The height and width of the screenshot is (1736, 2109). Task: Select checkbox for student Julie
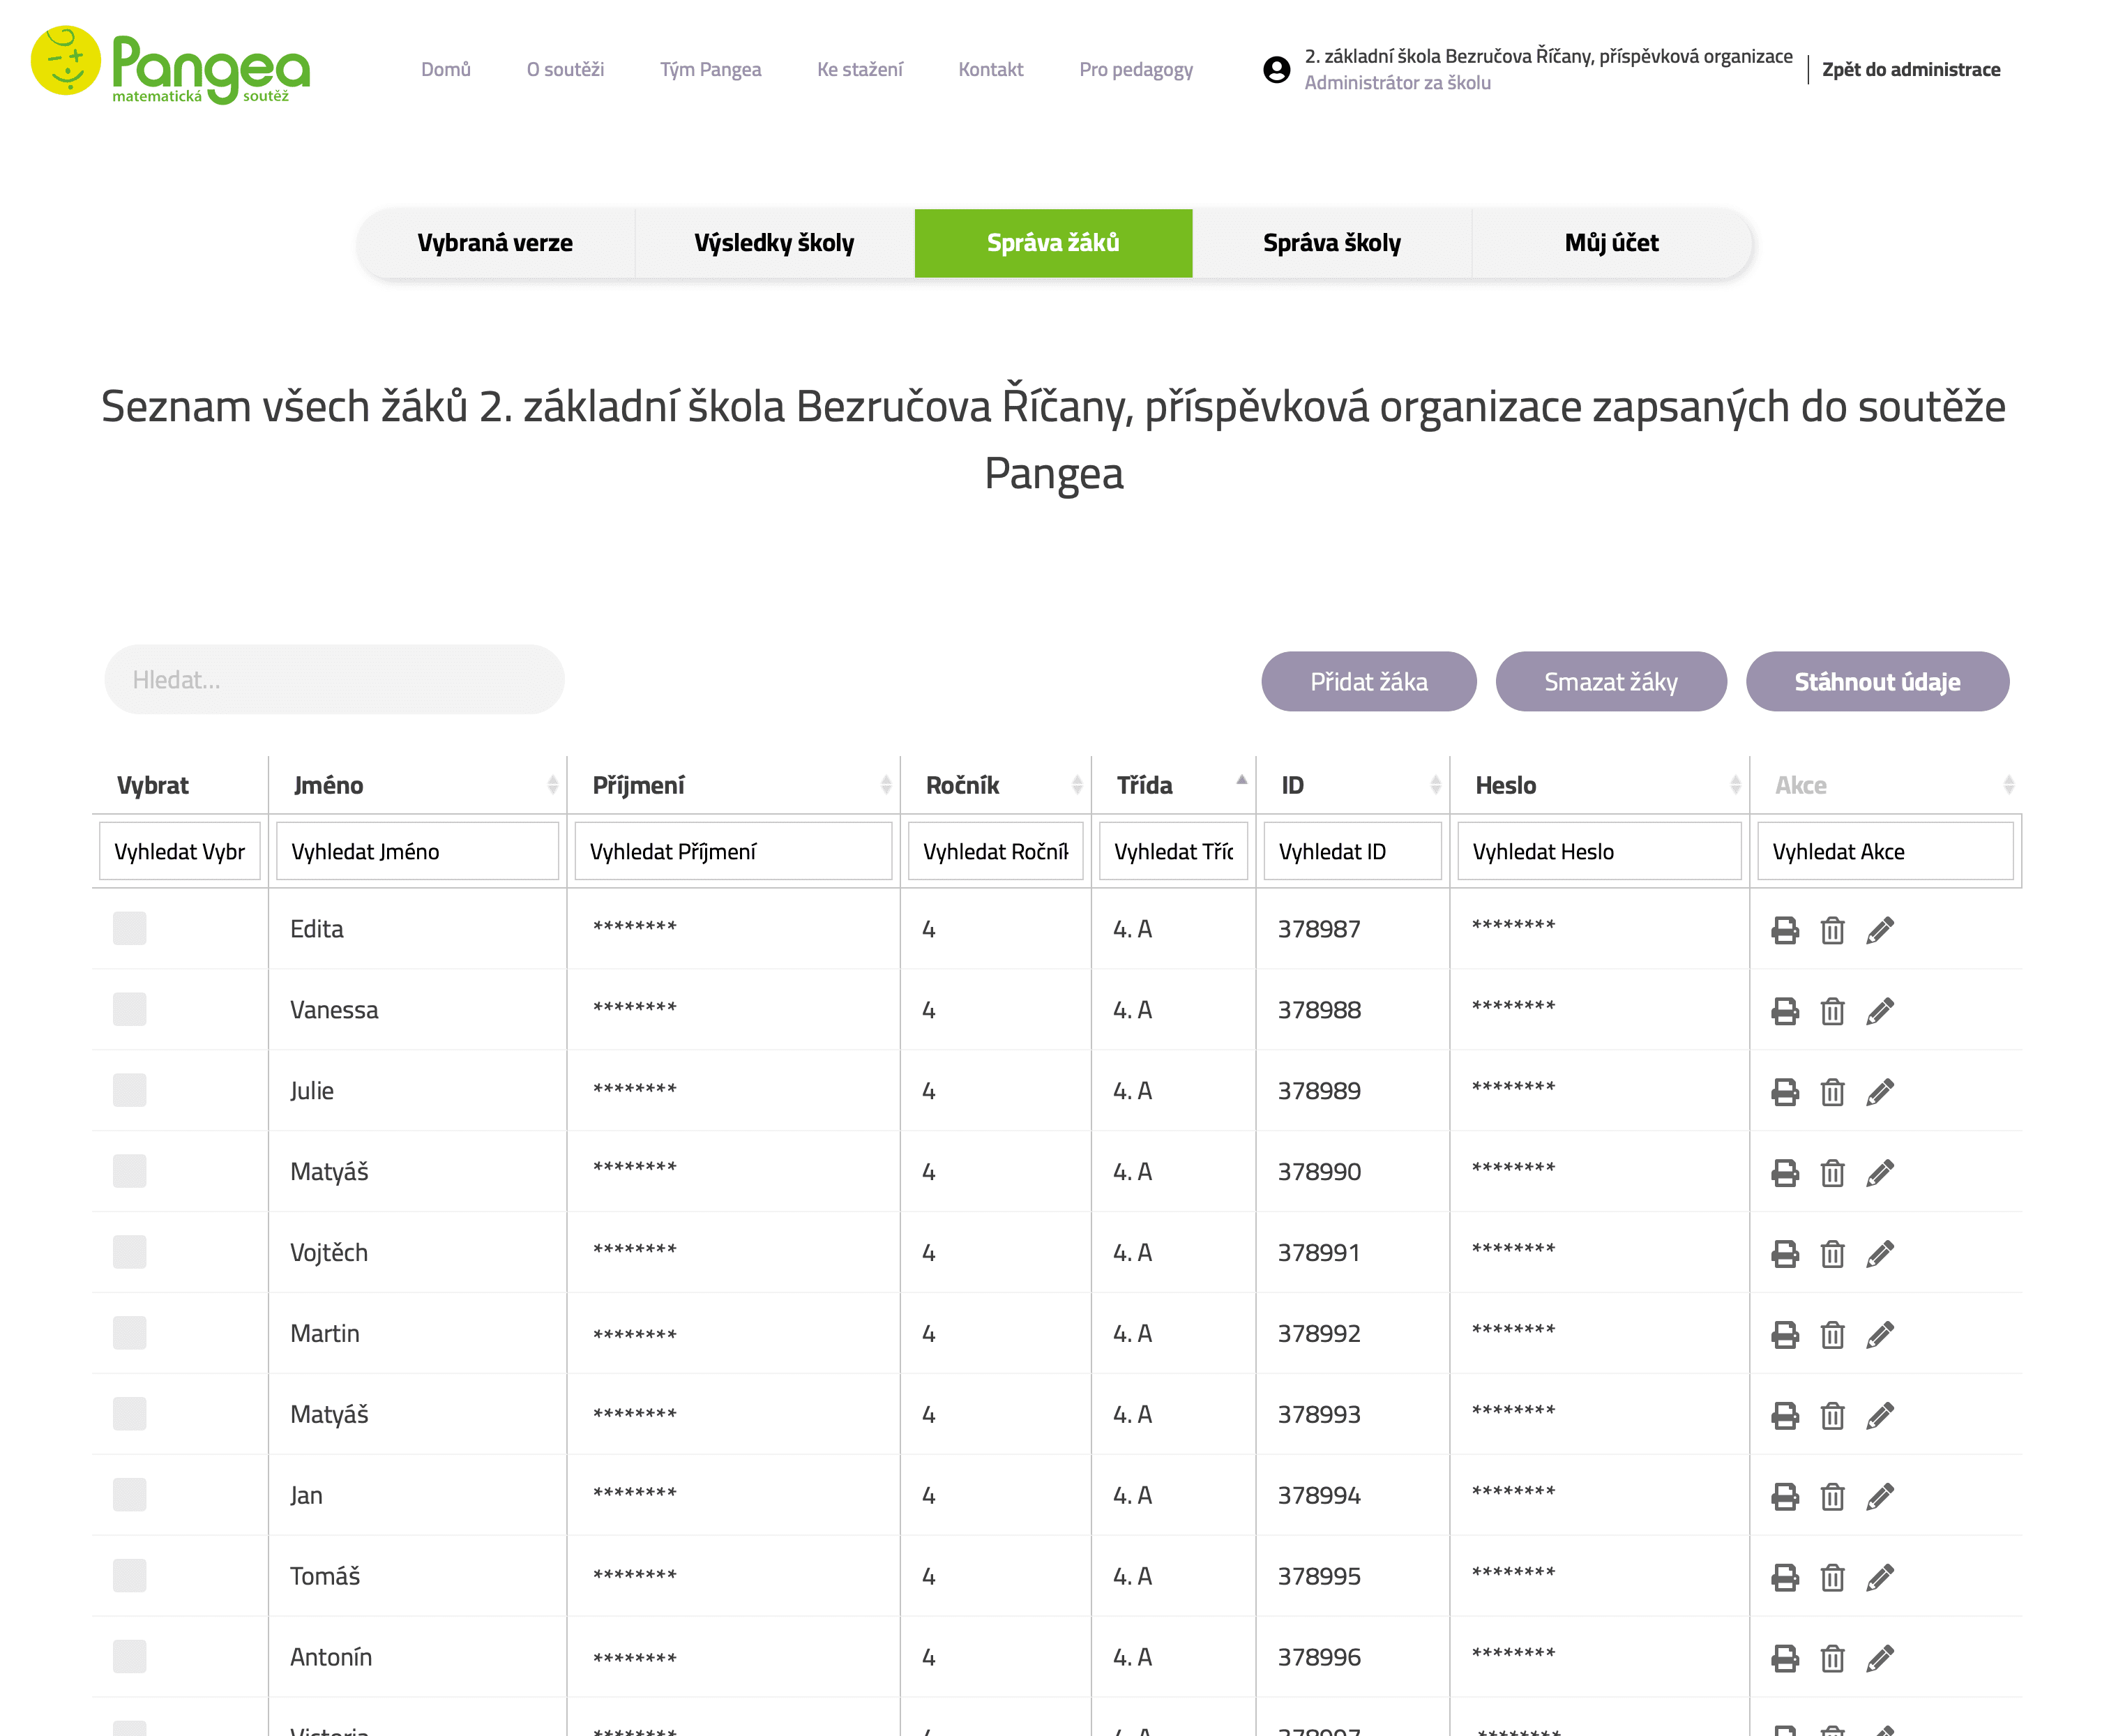[129, 1090]
